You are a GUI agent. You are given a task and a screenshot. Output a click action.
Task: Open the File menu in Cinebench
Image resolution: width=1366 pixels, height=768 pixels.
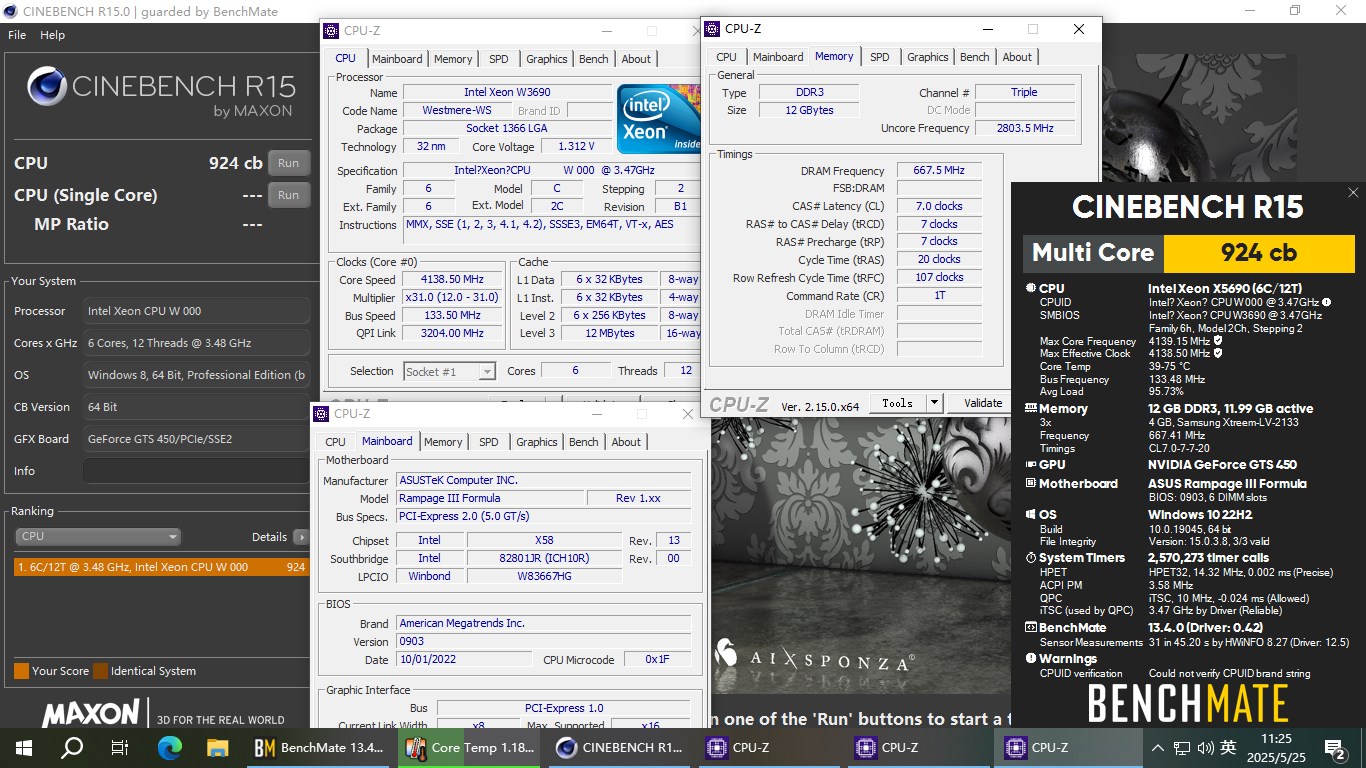coord(17,35)
